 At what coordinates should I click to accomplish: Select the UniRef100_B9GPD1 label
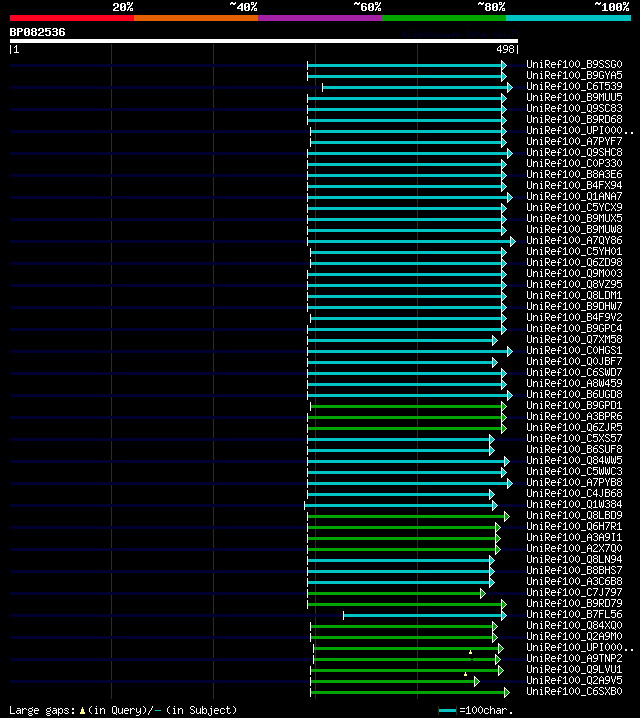tap(574, 405)
